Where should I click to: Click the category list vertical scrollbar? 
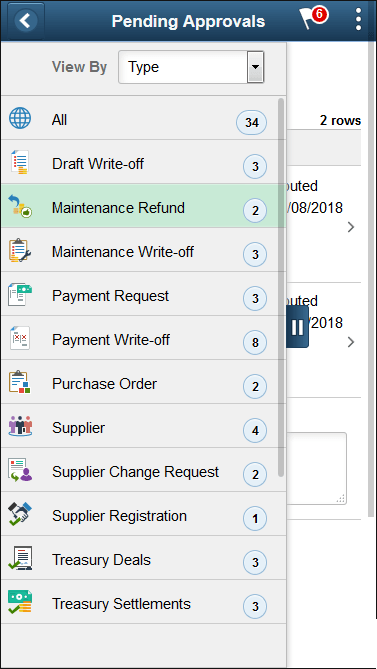pos(281,288)
